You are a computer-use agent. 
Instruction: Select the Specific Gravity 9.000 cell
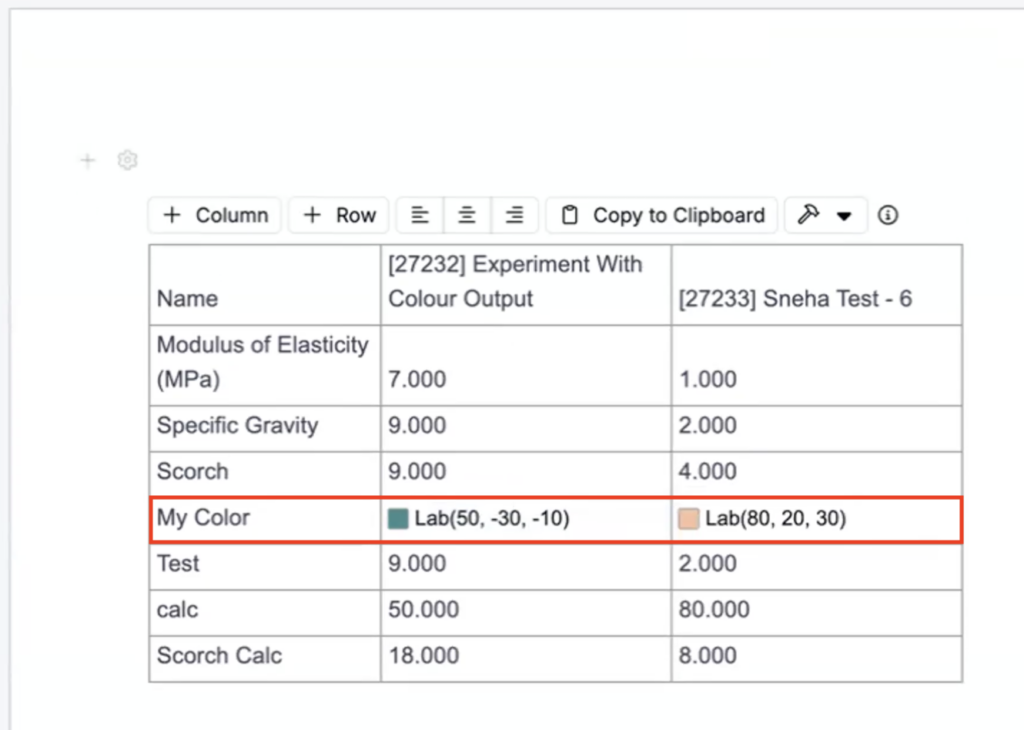click(417, 426)
